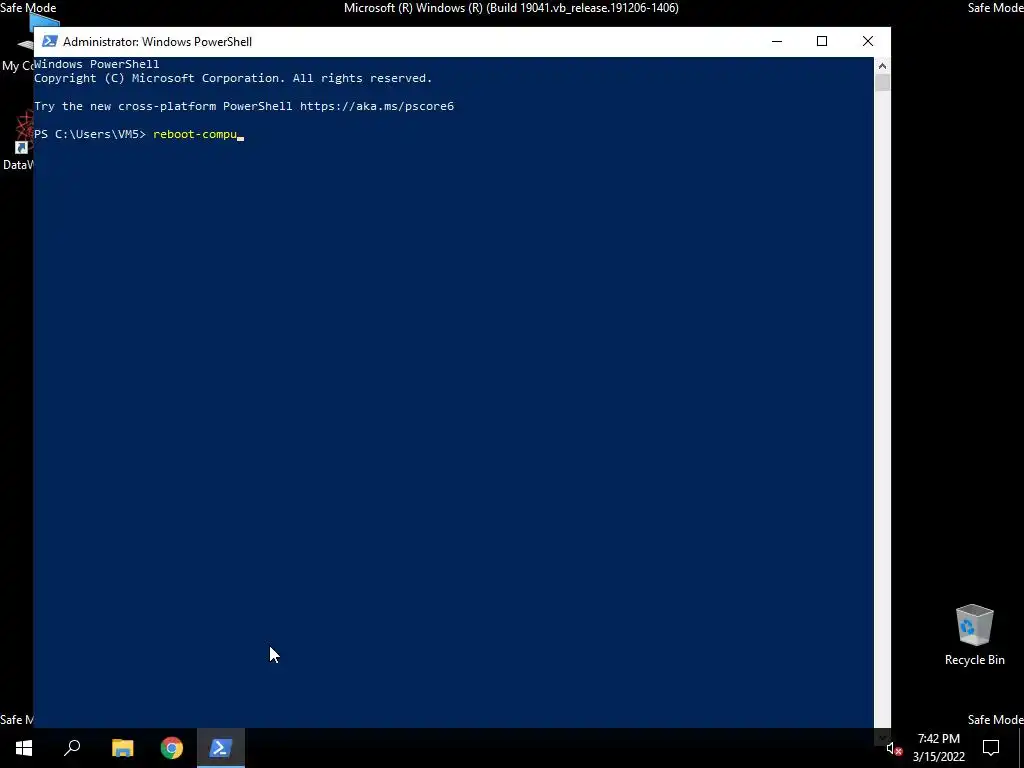Image resolution: width=1024 pixels, height=768 pixels.
Task: Click the muted volume tray icon
Action: [894, 748]
